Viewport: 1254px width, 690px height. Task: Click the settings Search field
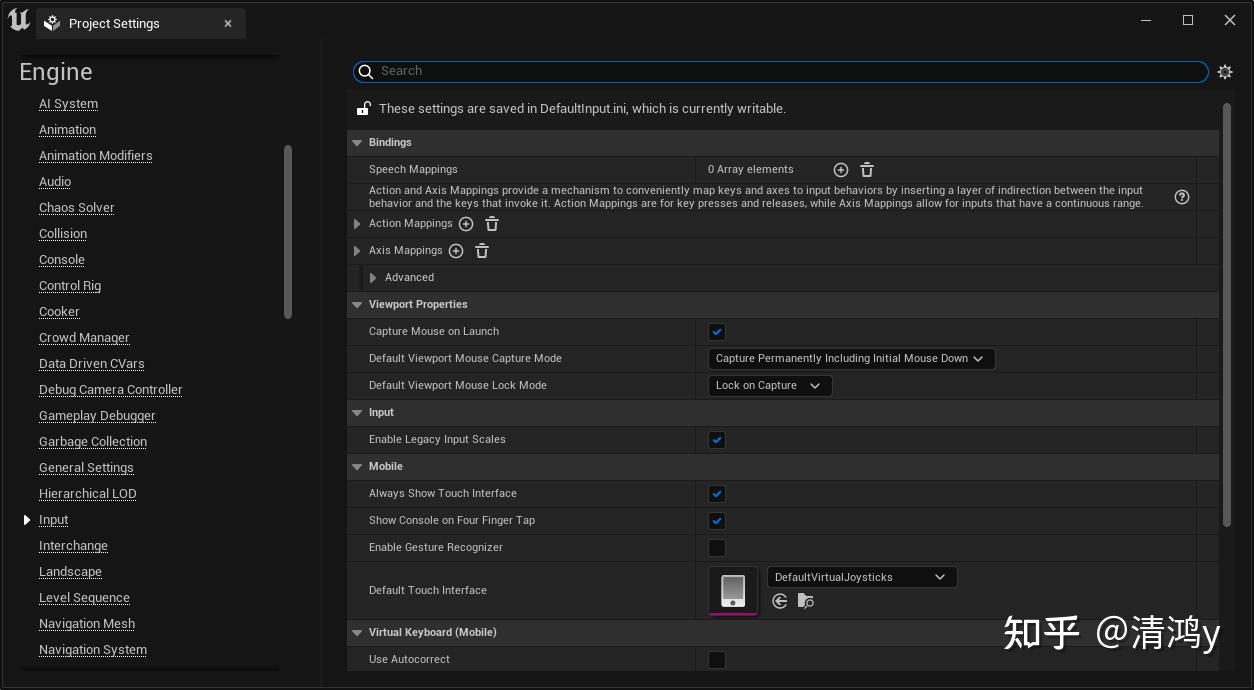[x=780, y=72]
